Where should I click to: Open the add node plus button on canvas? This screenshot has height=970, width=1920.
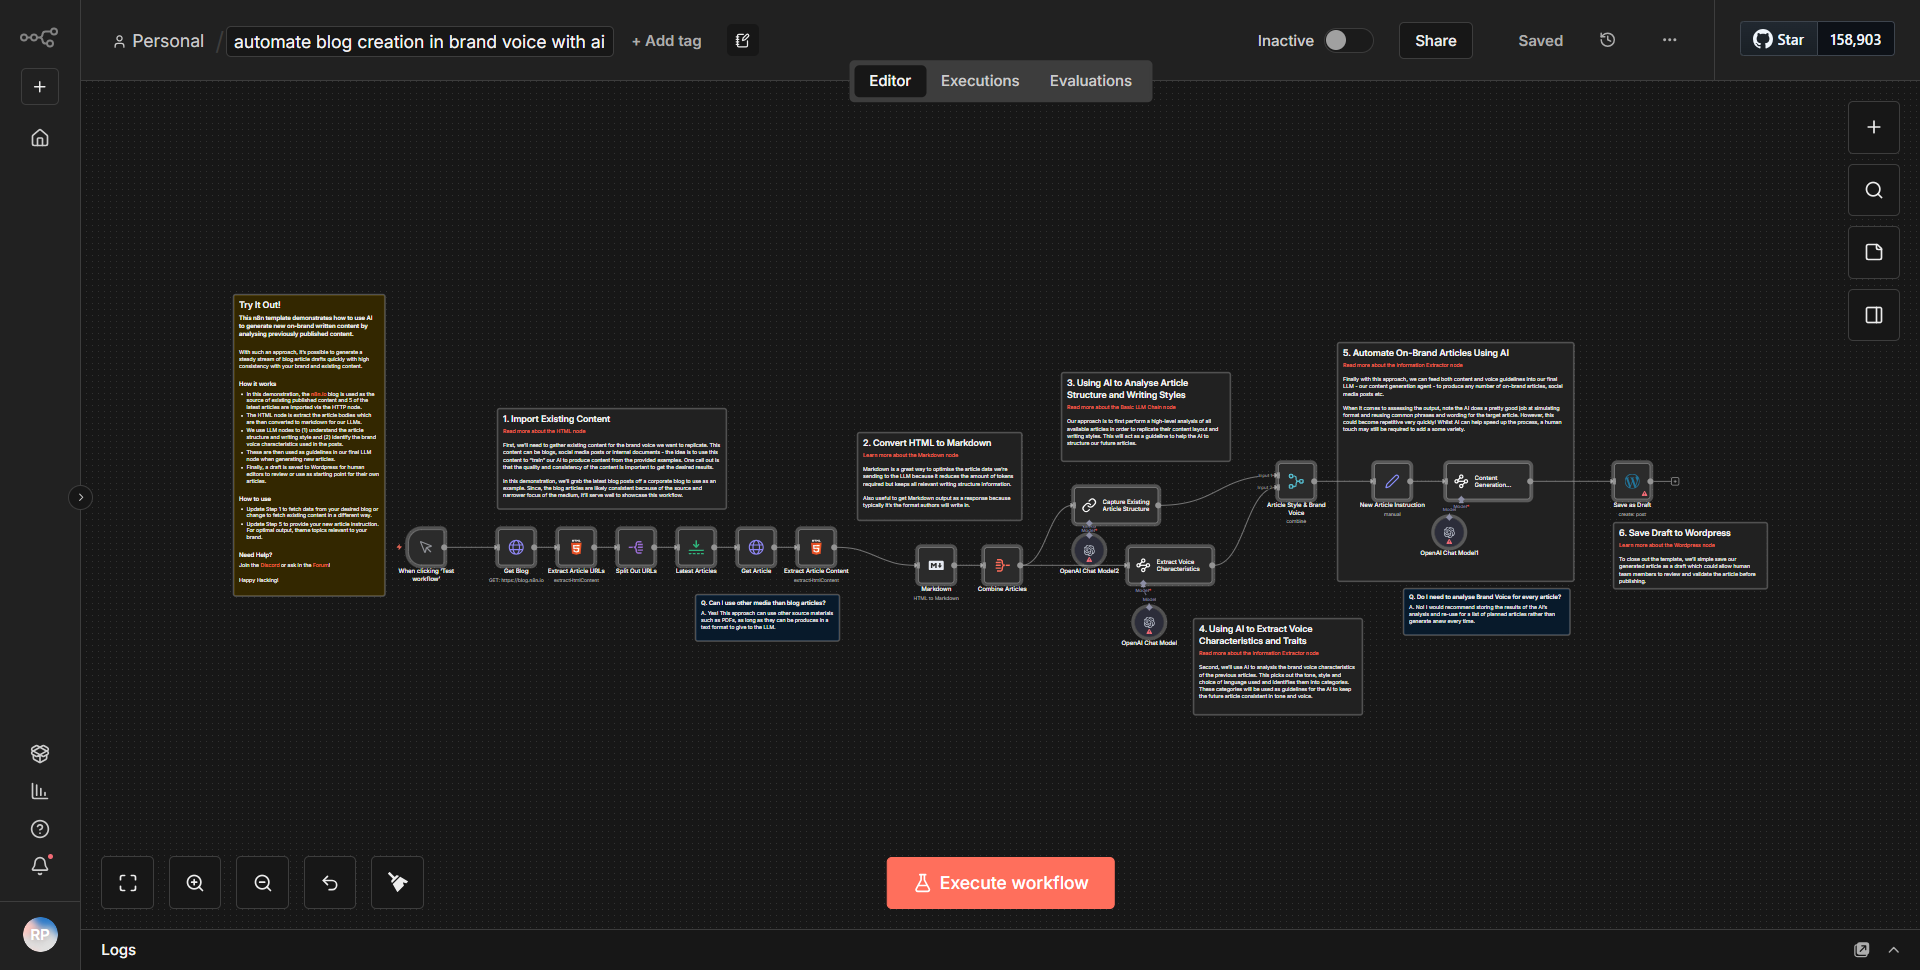[1874, 128]
